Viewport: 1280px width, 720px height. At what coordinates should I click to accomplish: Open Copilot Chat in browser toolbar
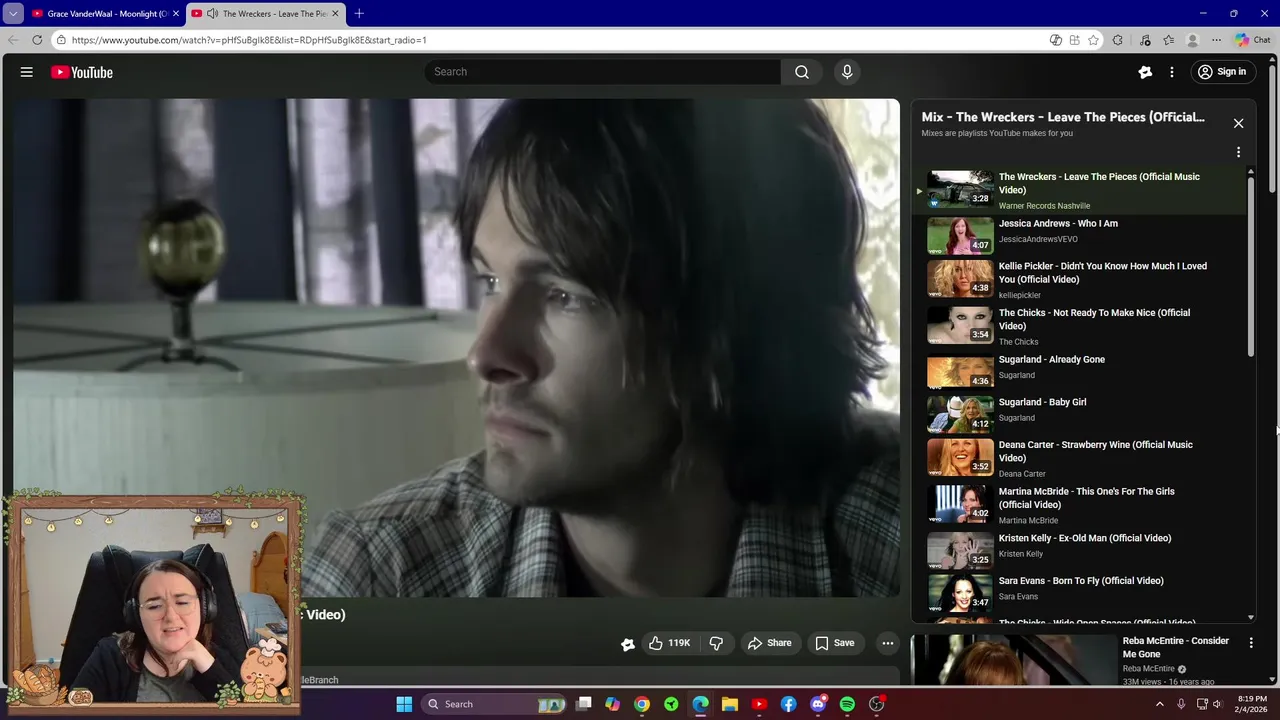(1253, 40)
